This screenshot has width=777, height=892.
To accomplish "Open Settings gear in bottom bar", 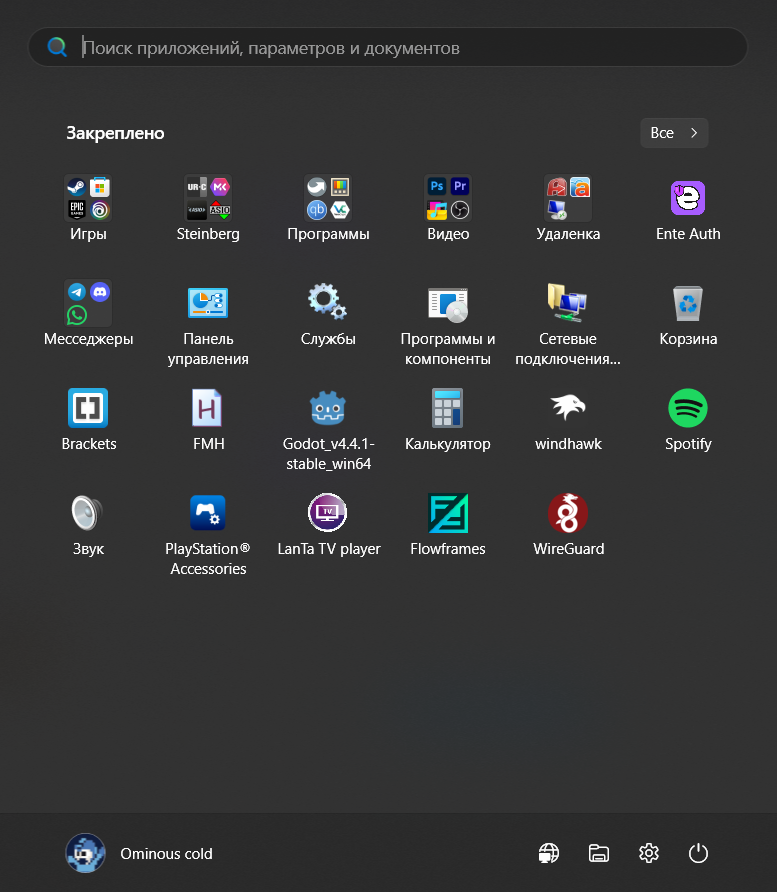I will [x=649, y=853].
